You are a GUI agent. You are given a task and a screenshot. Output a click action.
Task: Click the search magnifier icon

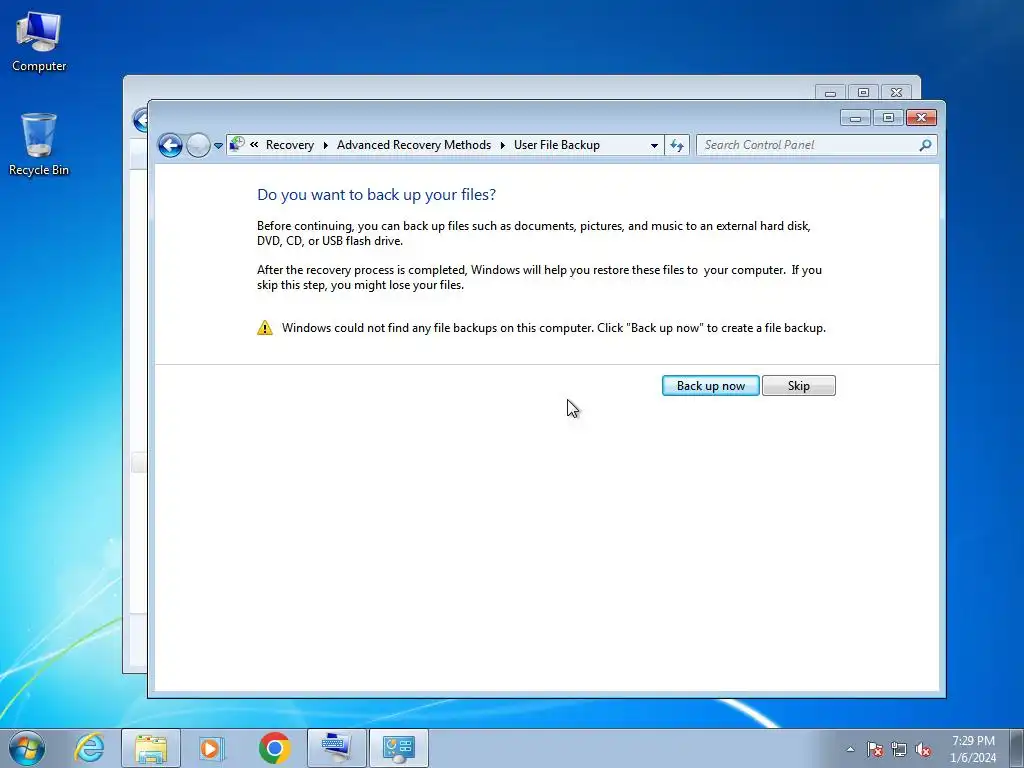point(925,145)
